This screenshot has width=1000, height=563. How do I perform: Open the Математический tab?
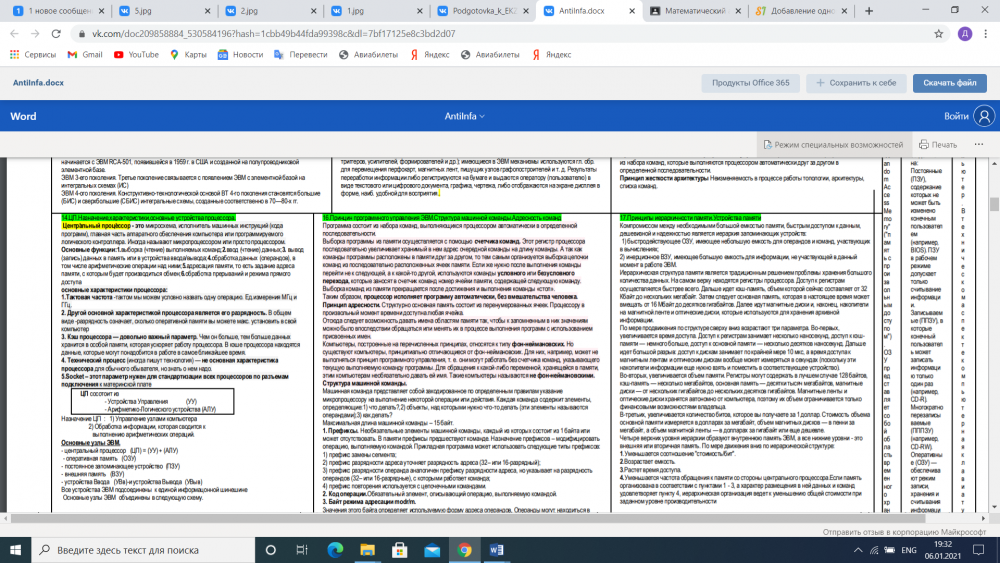pos(693,11)
